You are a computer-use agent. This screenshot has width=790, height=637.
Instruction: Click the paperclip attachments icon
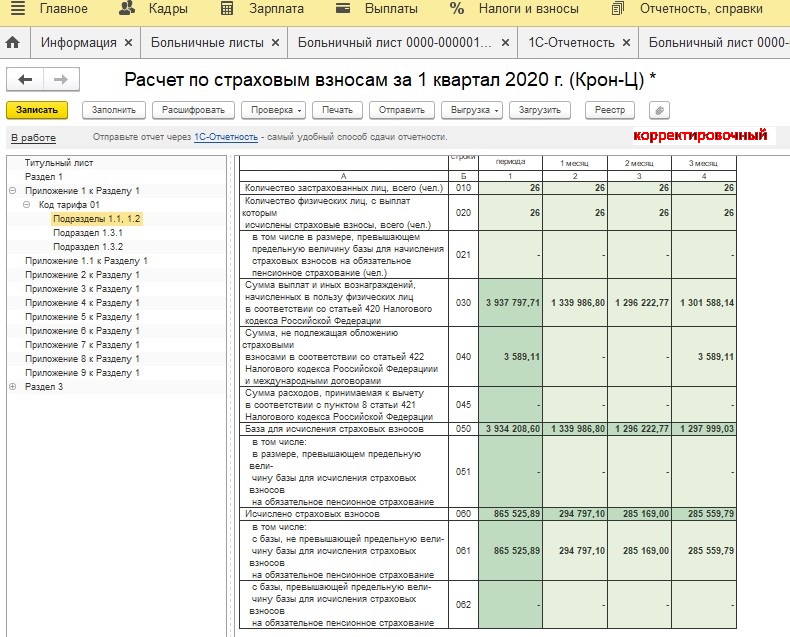coord(660,110)
